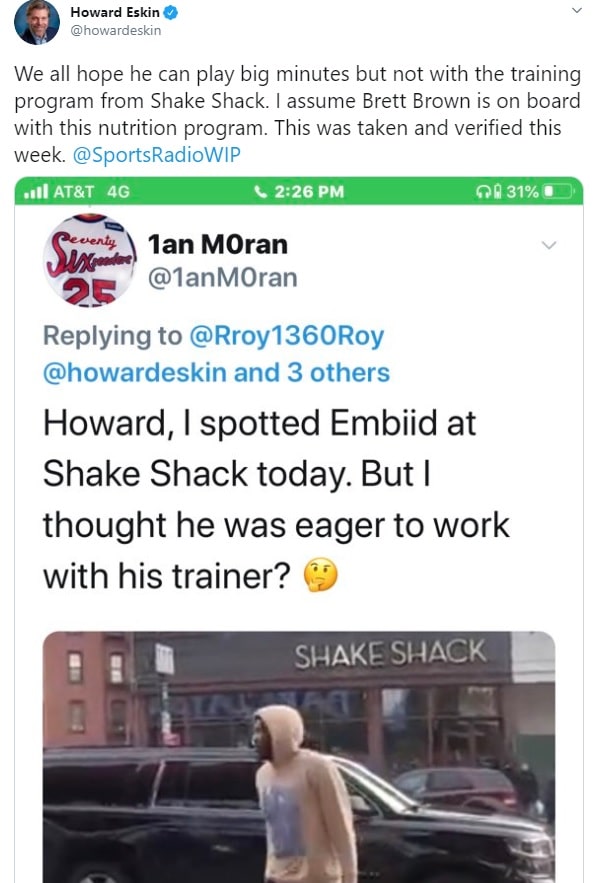Tap the phone call icon in status bar

(x=260, y=191)
